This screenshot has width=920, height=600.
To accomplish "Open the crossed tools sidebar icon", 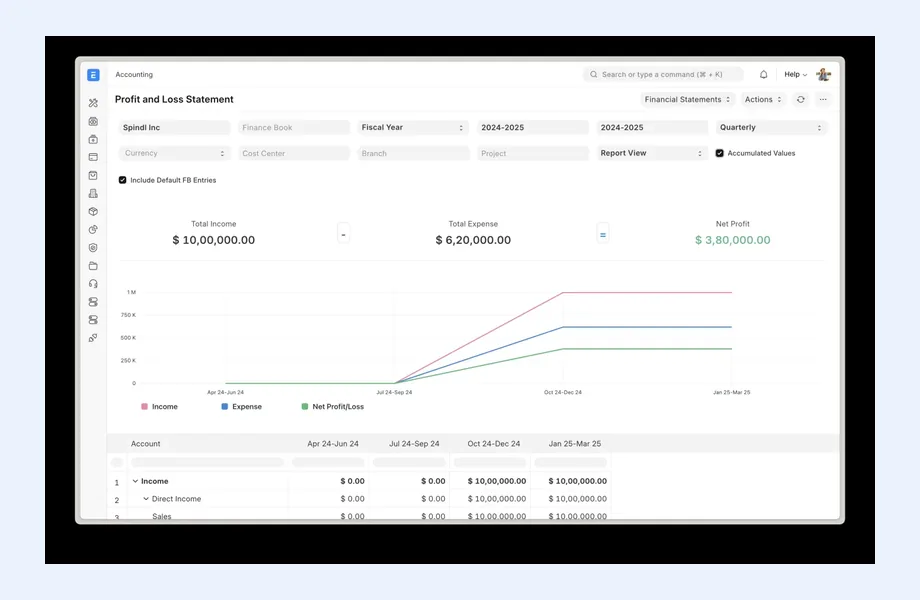I will [93, 103].
